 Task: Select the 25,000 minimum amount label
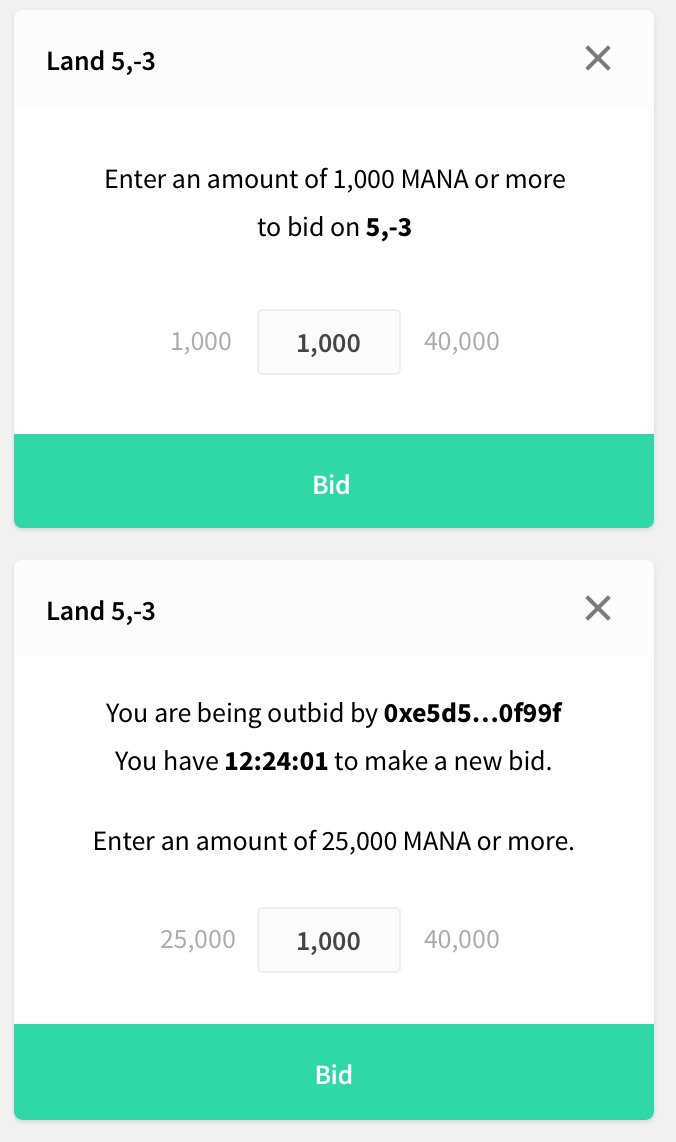pos(198,940)
